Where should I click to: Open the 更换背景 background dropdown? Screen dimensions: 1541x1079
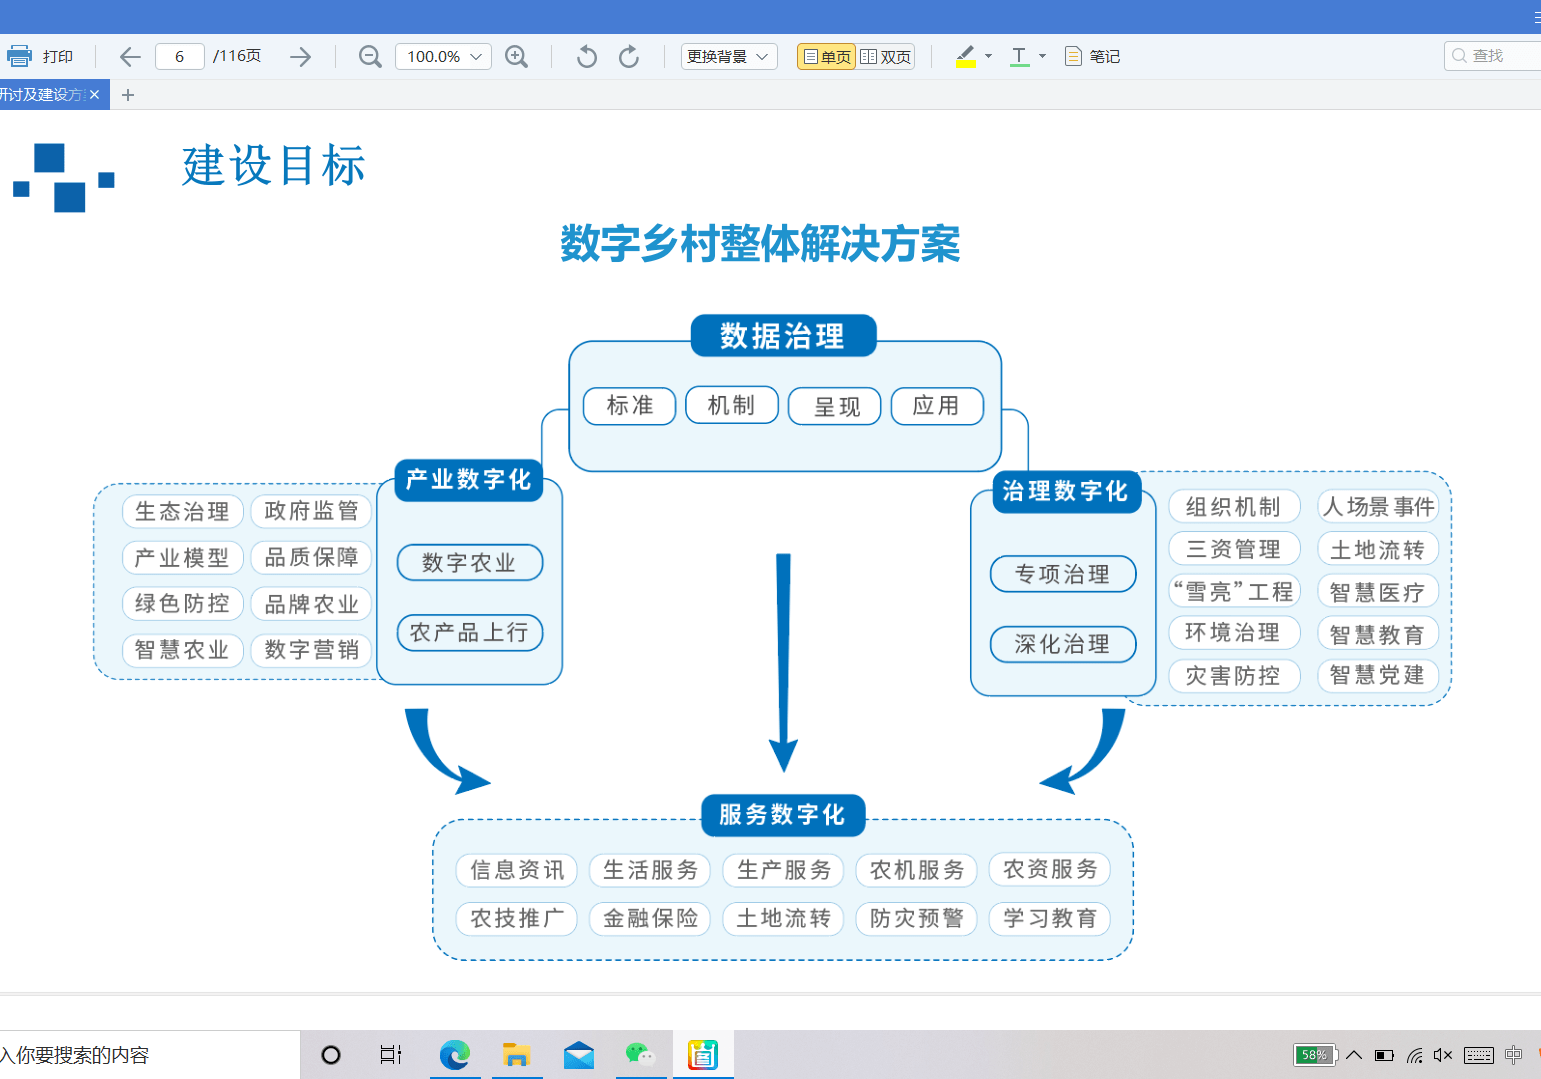729,56
